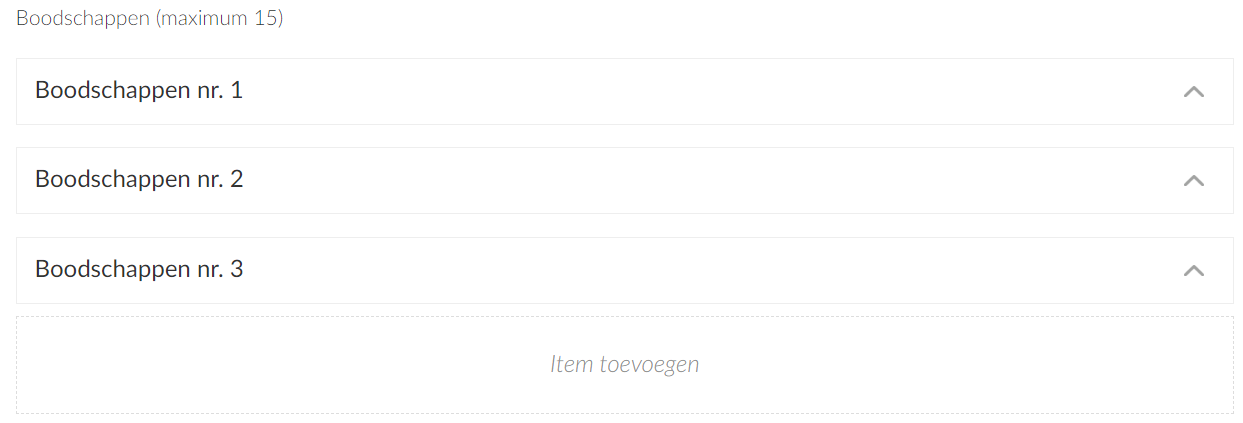Toggle the up-arrow icon on Boodschappen nr. 3

(1193, 271)
